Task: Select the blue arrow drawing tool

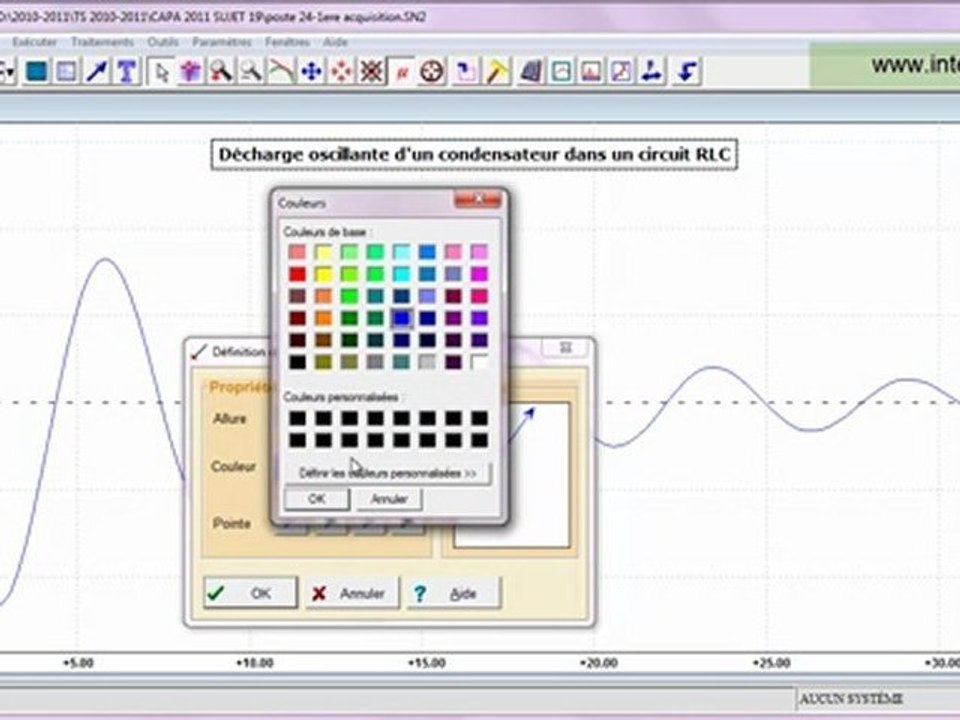Action: [x=96, y=72]
